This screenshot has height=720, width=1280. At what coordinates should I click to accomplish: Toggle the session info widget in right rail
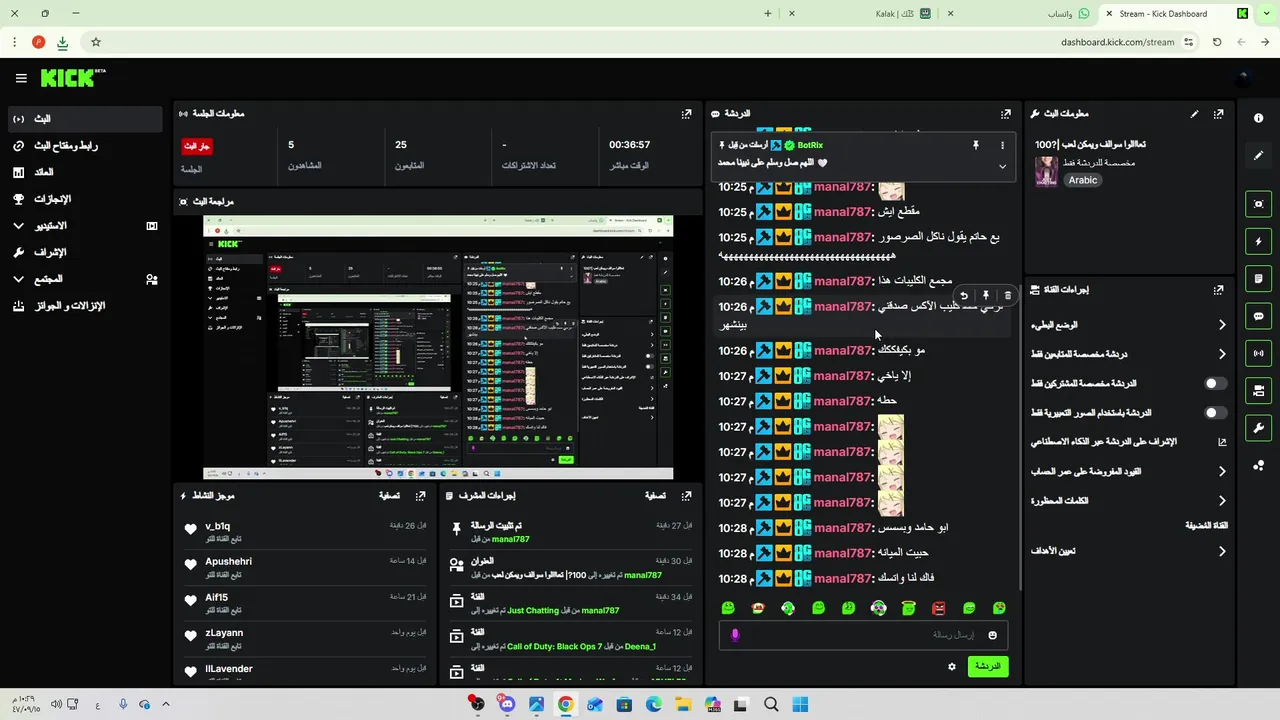(x=1258, y=353)
